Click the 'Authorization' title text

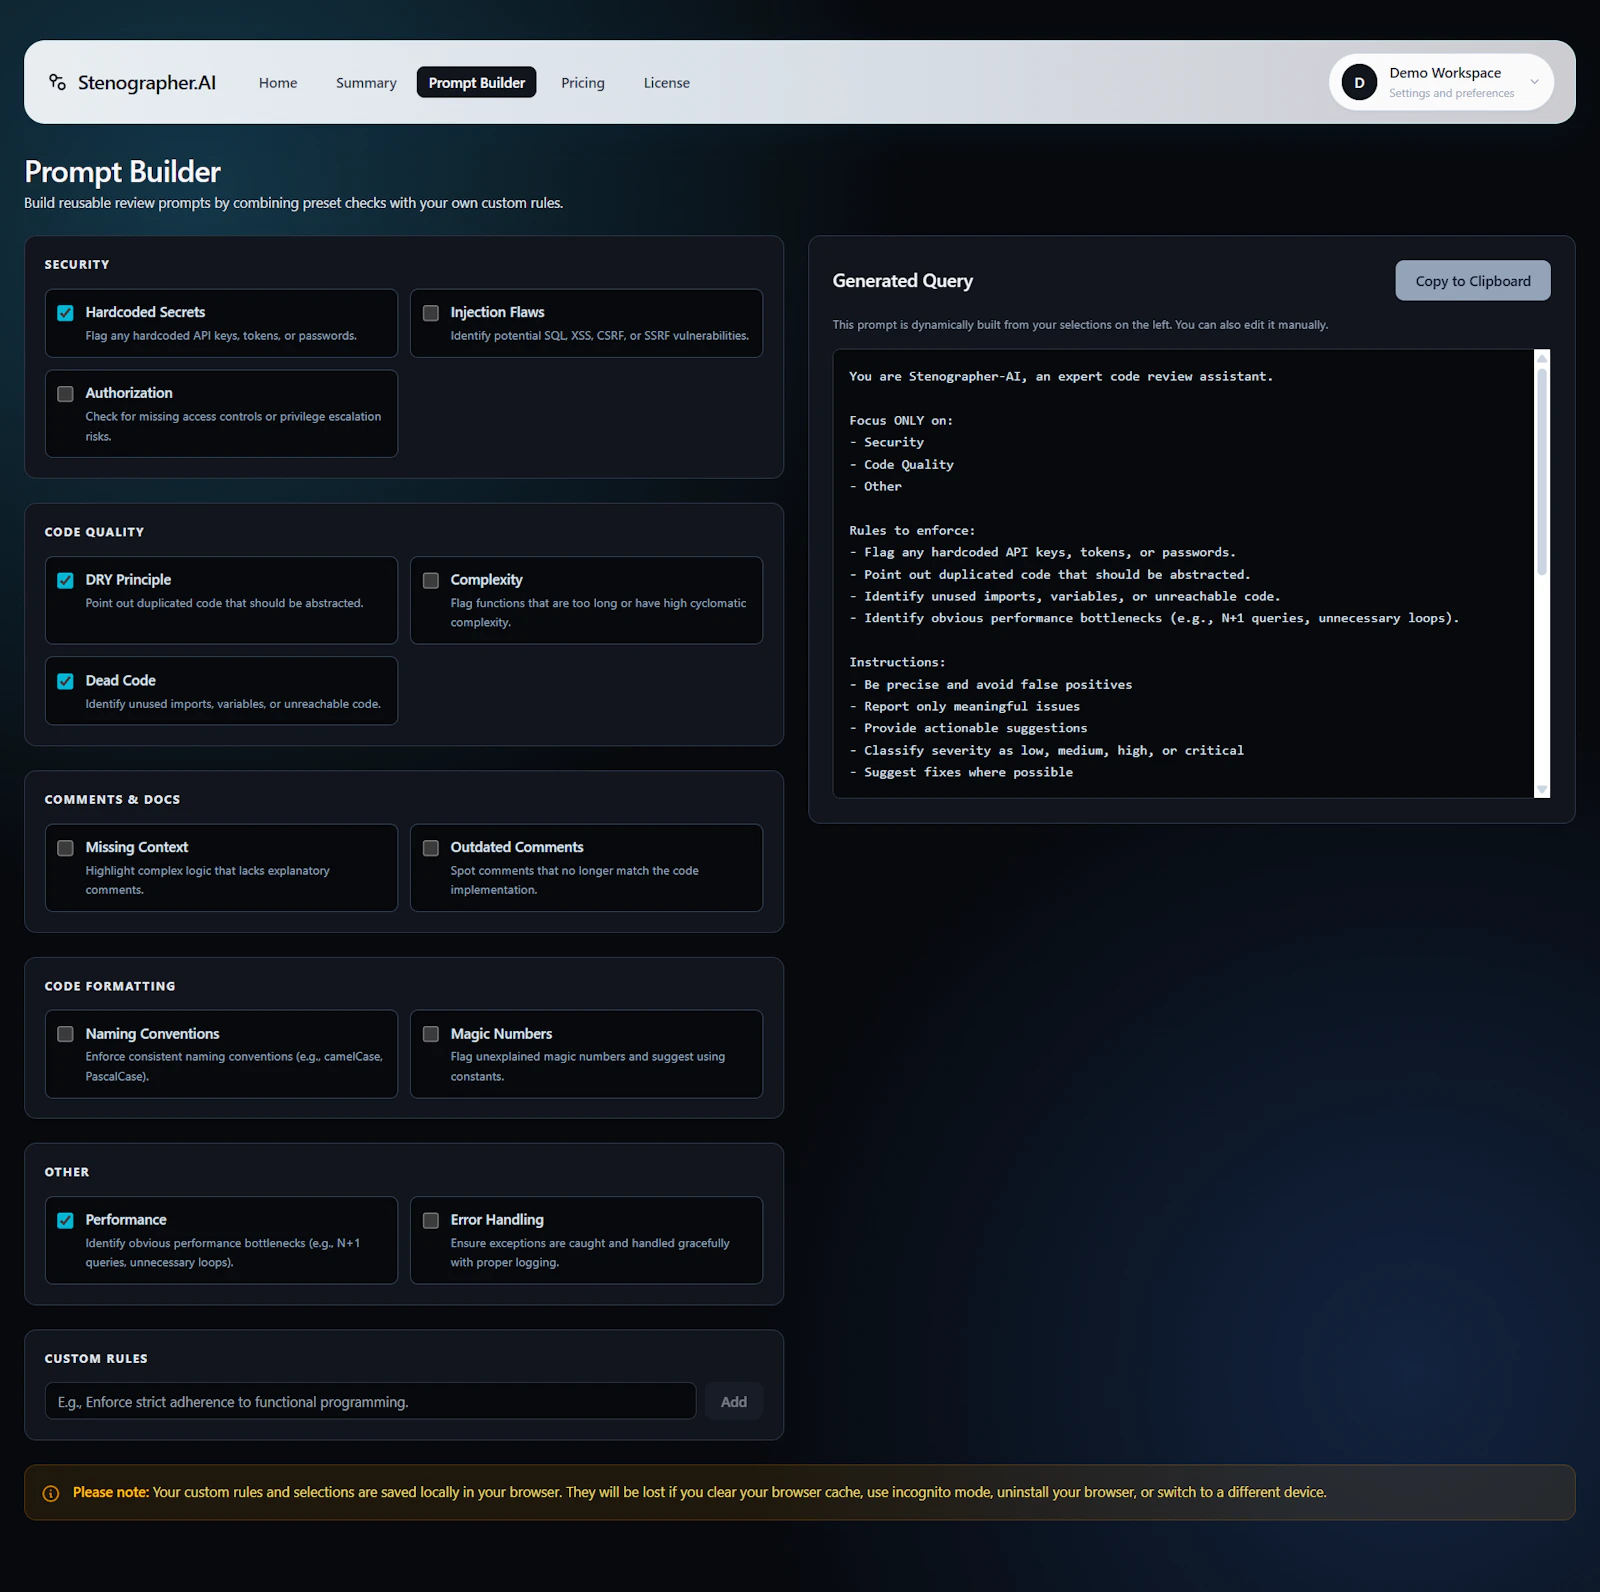click(129, 393)
